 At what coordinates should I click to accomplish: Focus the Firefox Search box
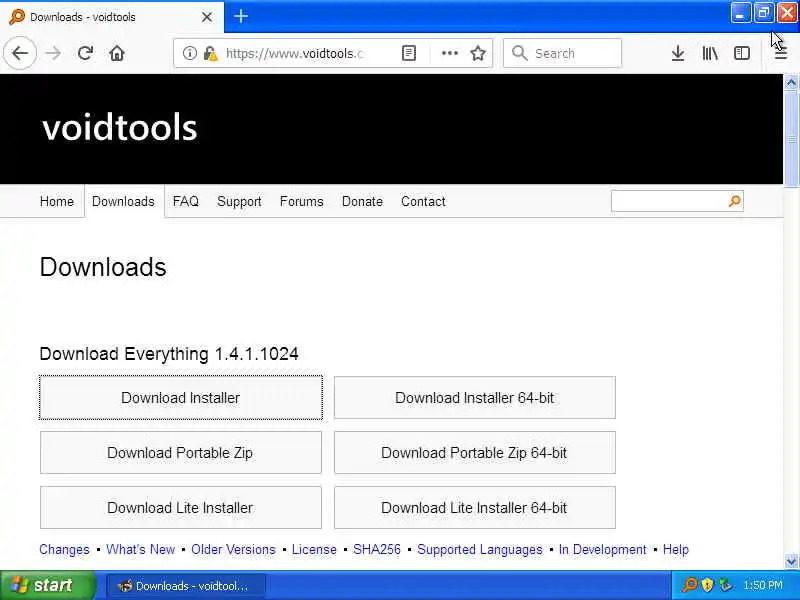[x=562, y=53]
